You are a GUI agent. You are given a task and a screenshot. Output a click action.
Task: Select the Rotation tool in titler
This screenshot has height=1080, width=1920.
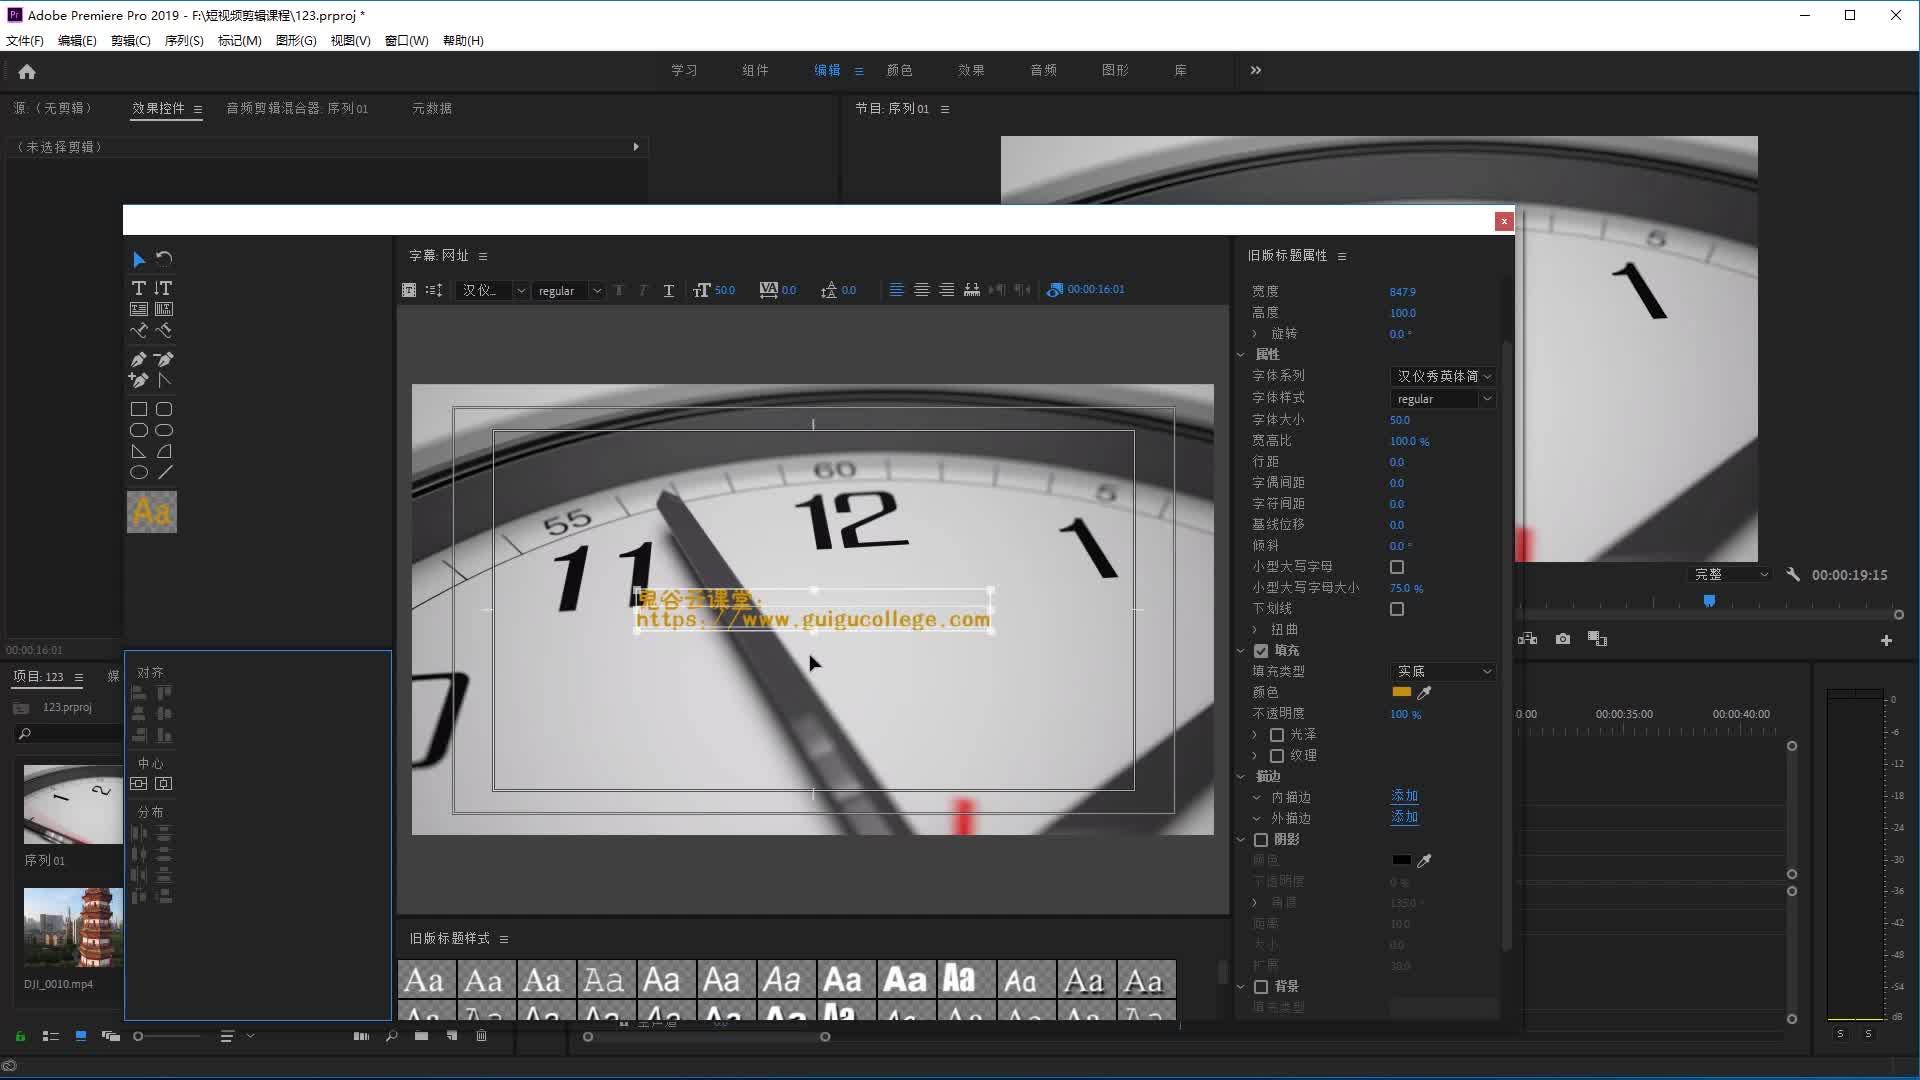(164, 259)
